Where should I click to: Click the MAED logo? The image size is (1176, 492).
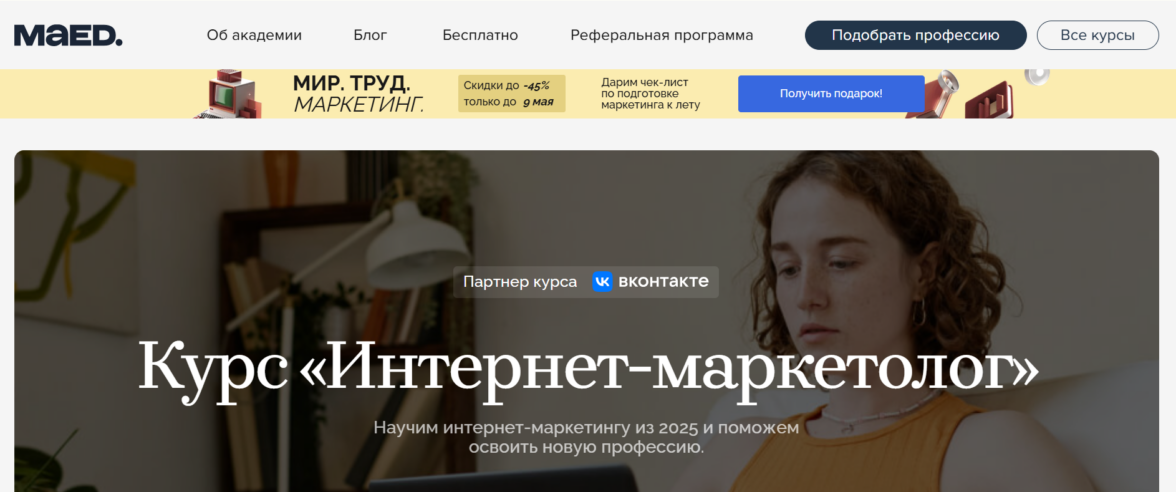[68, 35]
